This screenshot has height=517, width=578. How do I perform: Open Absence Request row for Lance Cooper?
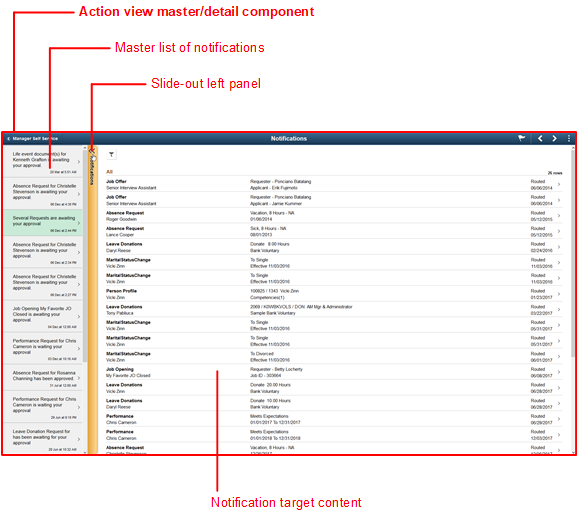click(x=334, y=231)
